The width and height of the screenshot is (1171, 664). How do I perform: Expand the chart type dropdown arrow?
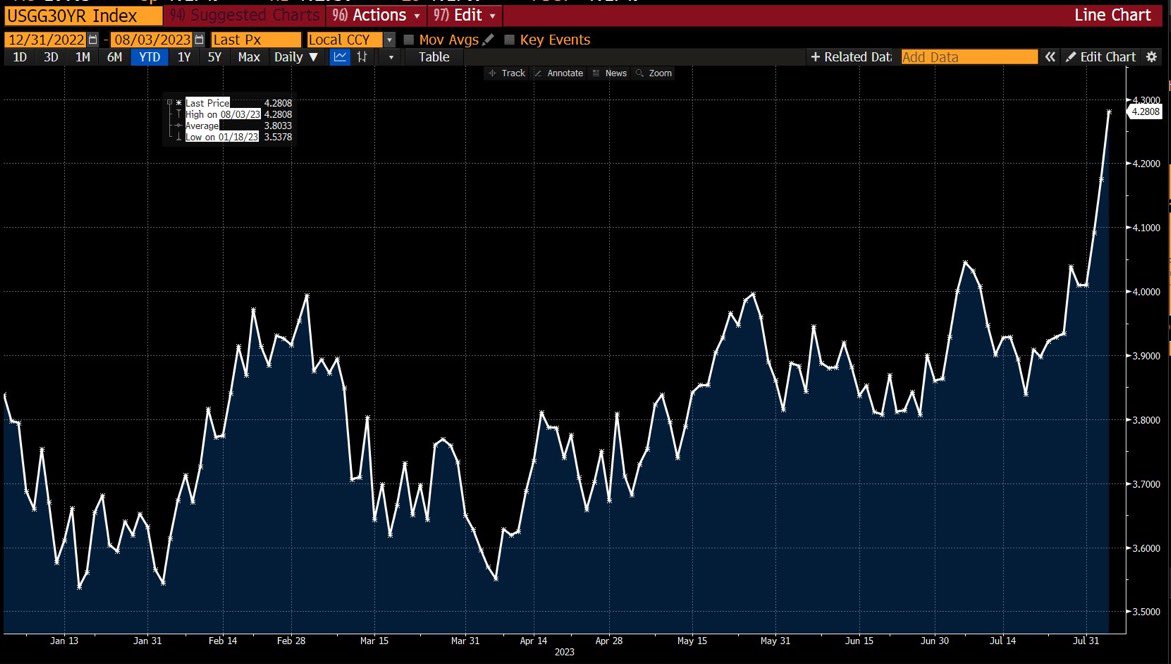390,57
